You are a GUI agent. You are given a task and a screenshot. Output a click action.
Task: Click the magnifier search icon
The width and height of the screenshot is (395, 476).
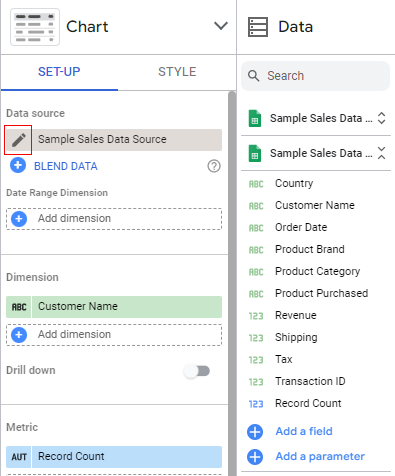(253, 76)
